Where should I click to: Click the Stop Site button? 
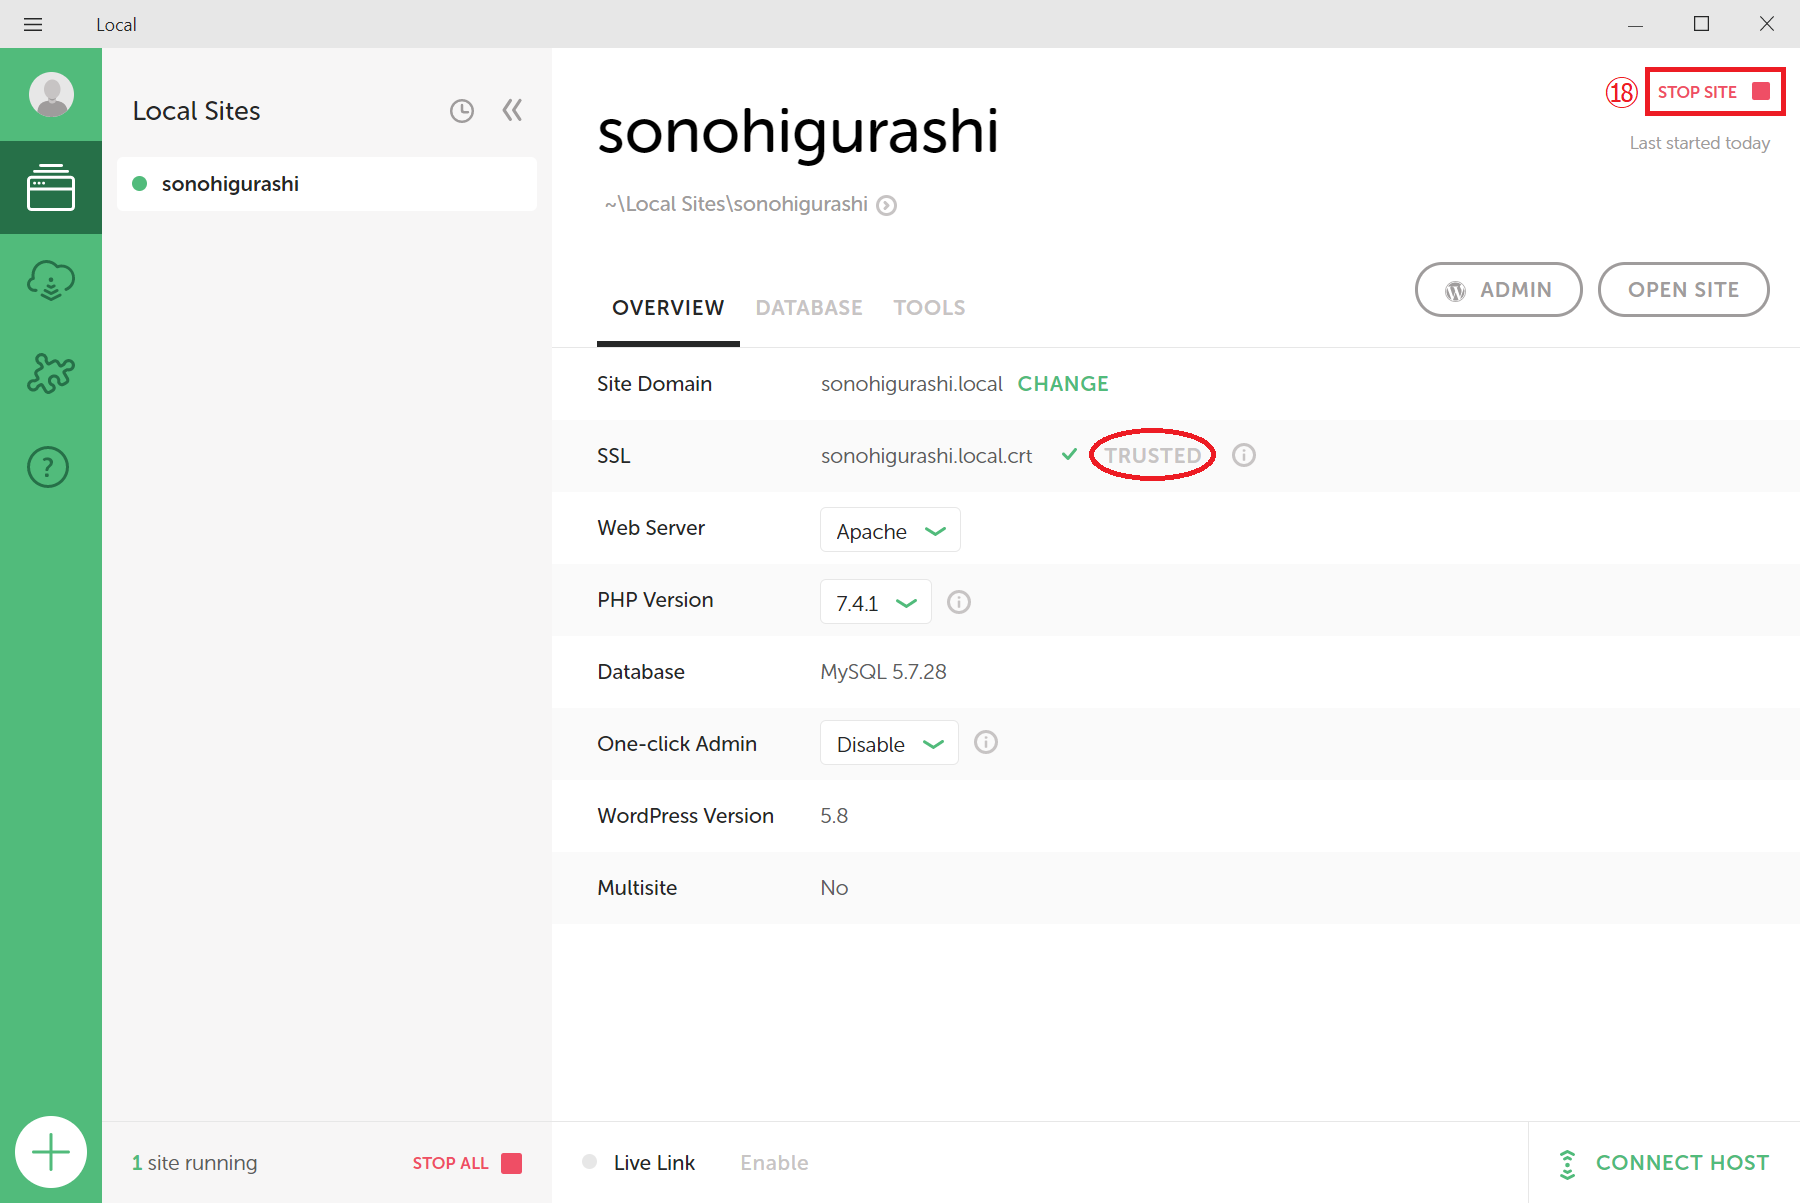point(1714,92)
